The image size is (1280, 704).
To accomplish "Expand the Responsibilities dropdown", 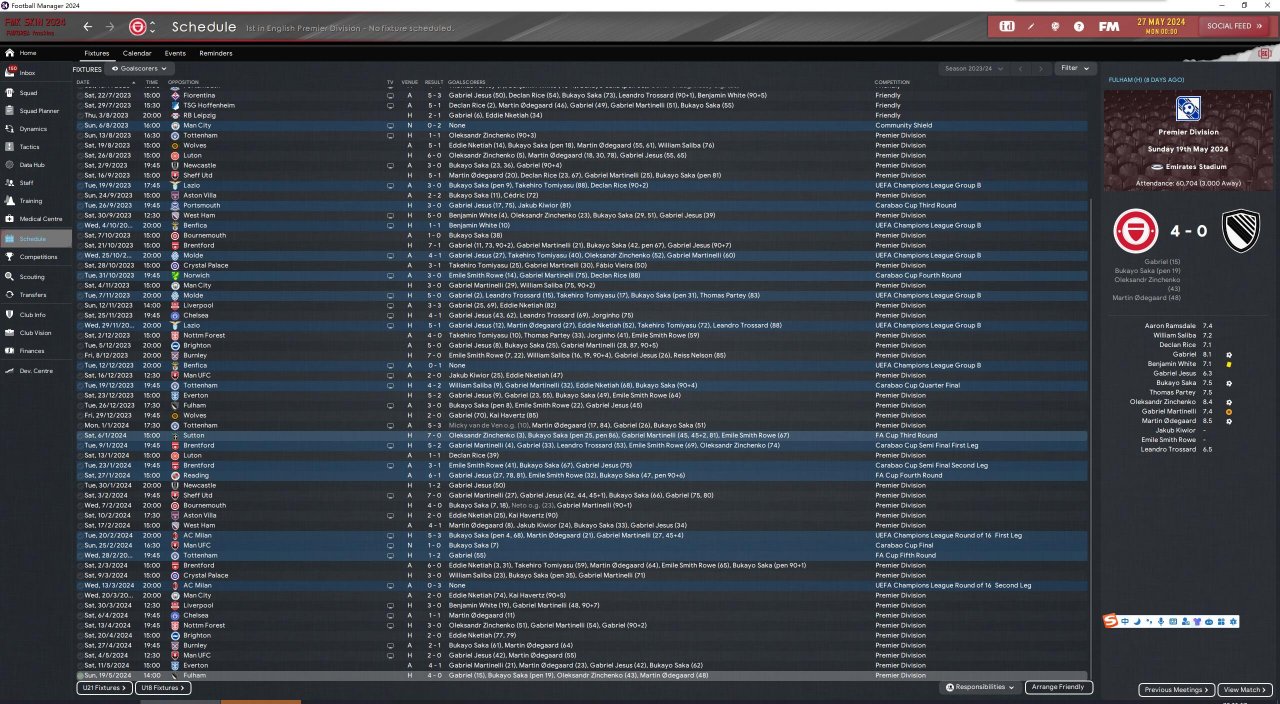I will click(x=980, y=688).
